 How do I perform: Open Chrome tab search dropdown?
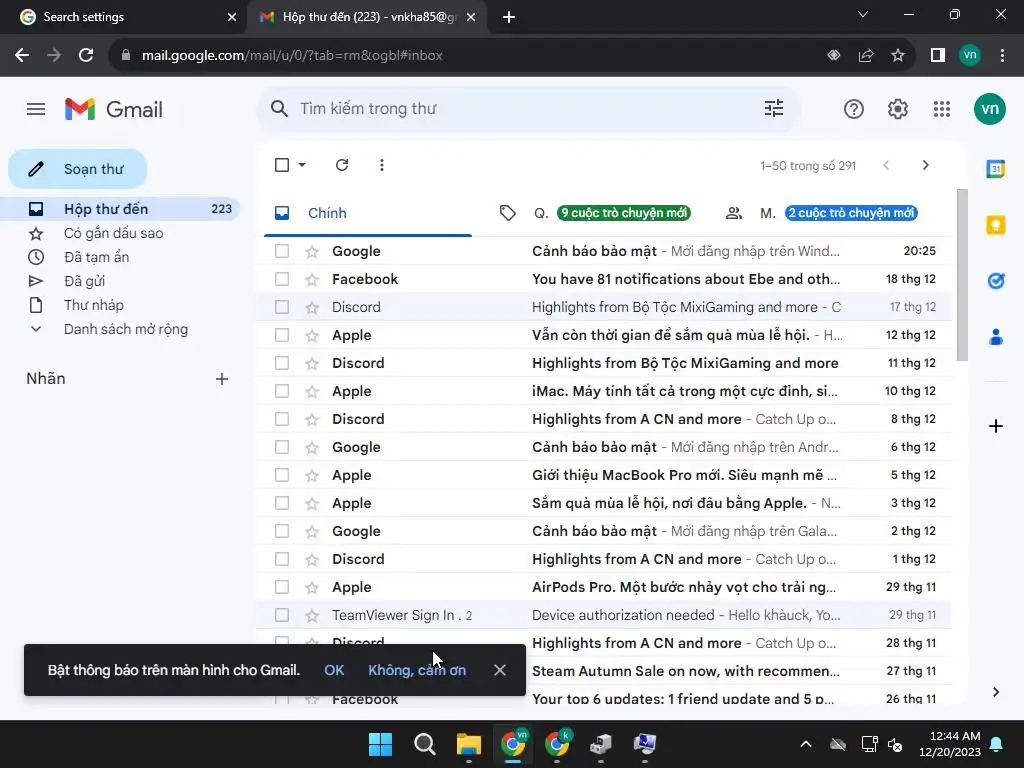point(863,14)
